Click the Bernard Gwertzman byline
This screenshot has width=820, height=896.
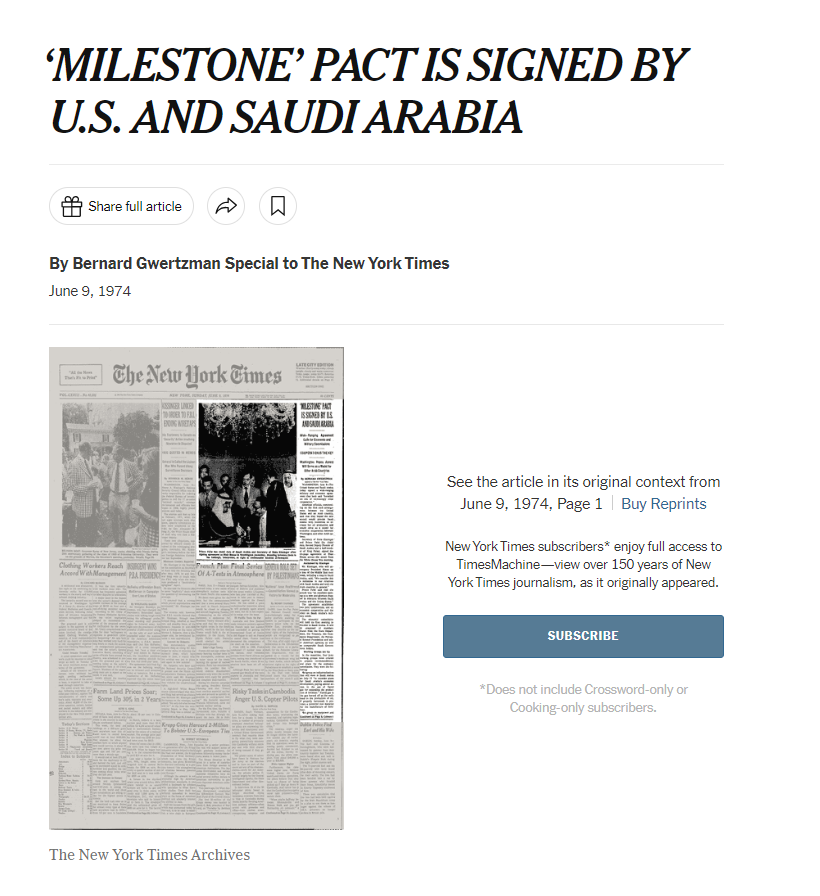pyautogui.click(x=249, y=263)
